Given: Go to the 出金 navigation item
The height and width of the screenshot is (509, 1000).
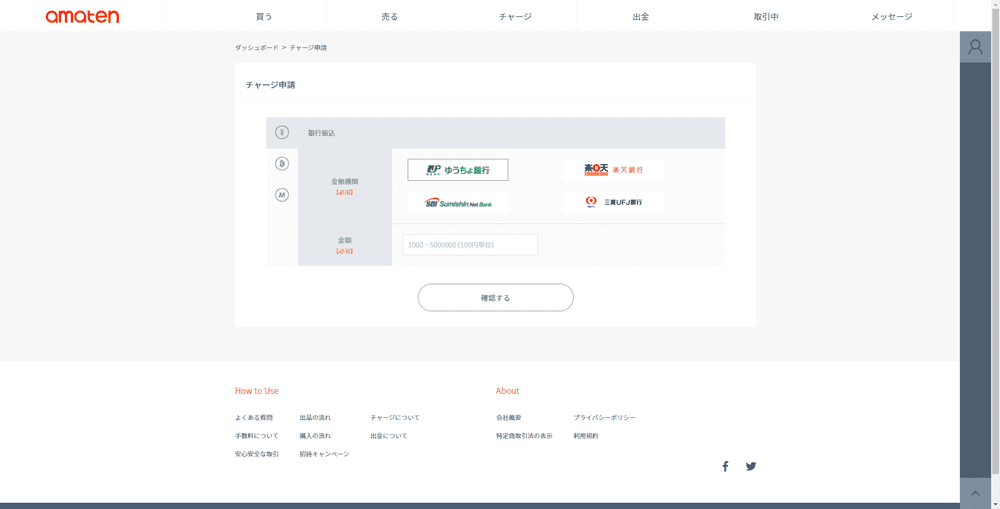Looking at the screenshot, I should tap(641, 16).
